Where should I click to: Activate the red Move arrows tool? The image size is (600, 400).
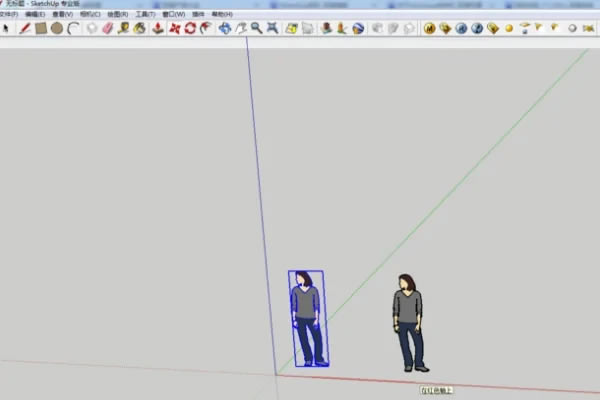point(174,28)
